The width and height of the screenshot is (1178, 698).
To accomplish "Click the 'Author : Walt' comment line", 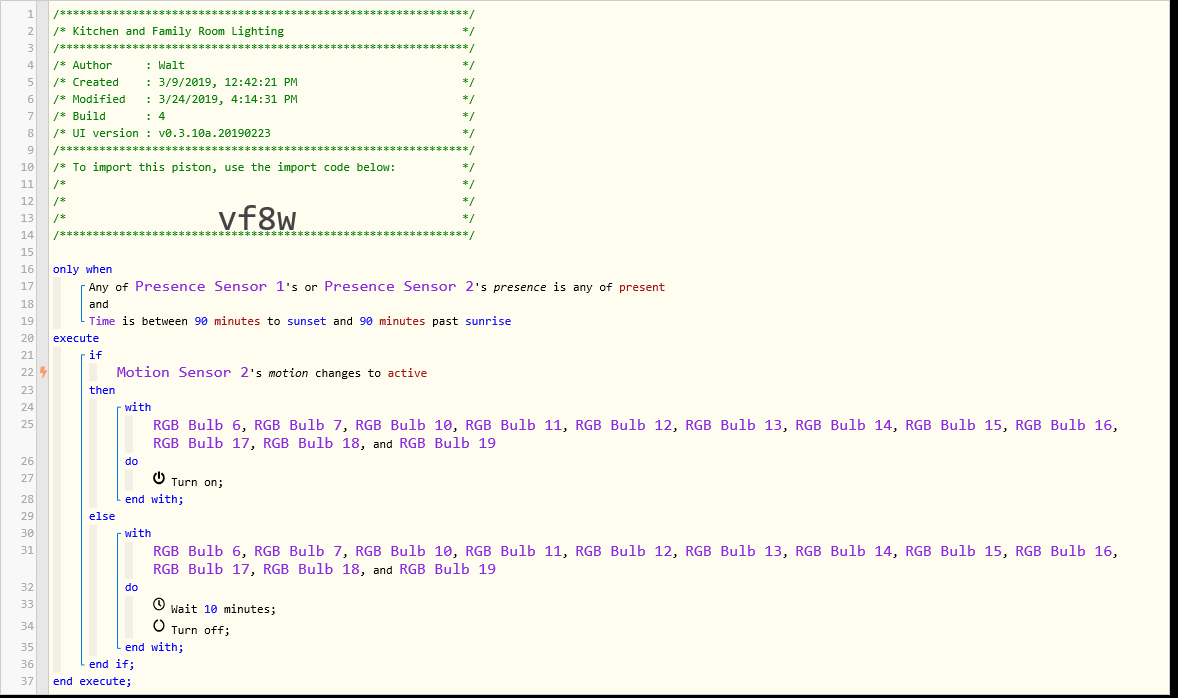I will [x=264, y=65].
